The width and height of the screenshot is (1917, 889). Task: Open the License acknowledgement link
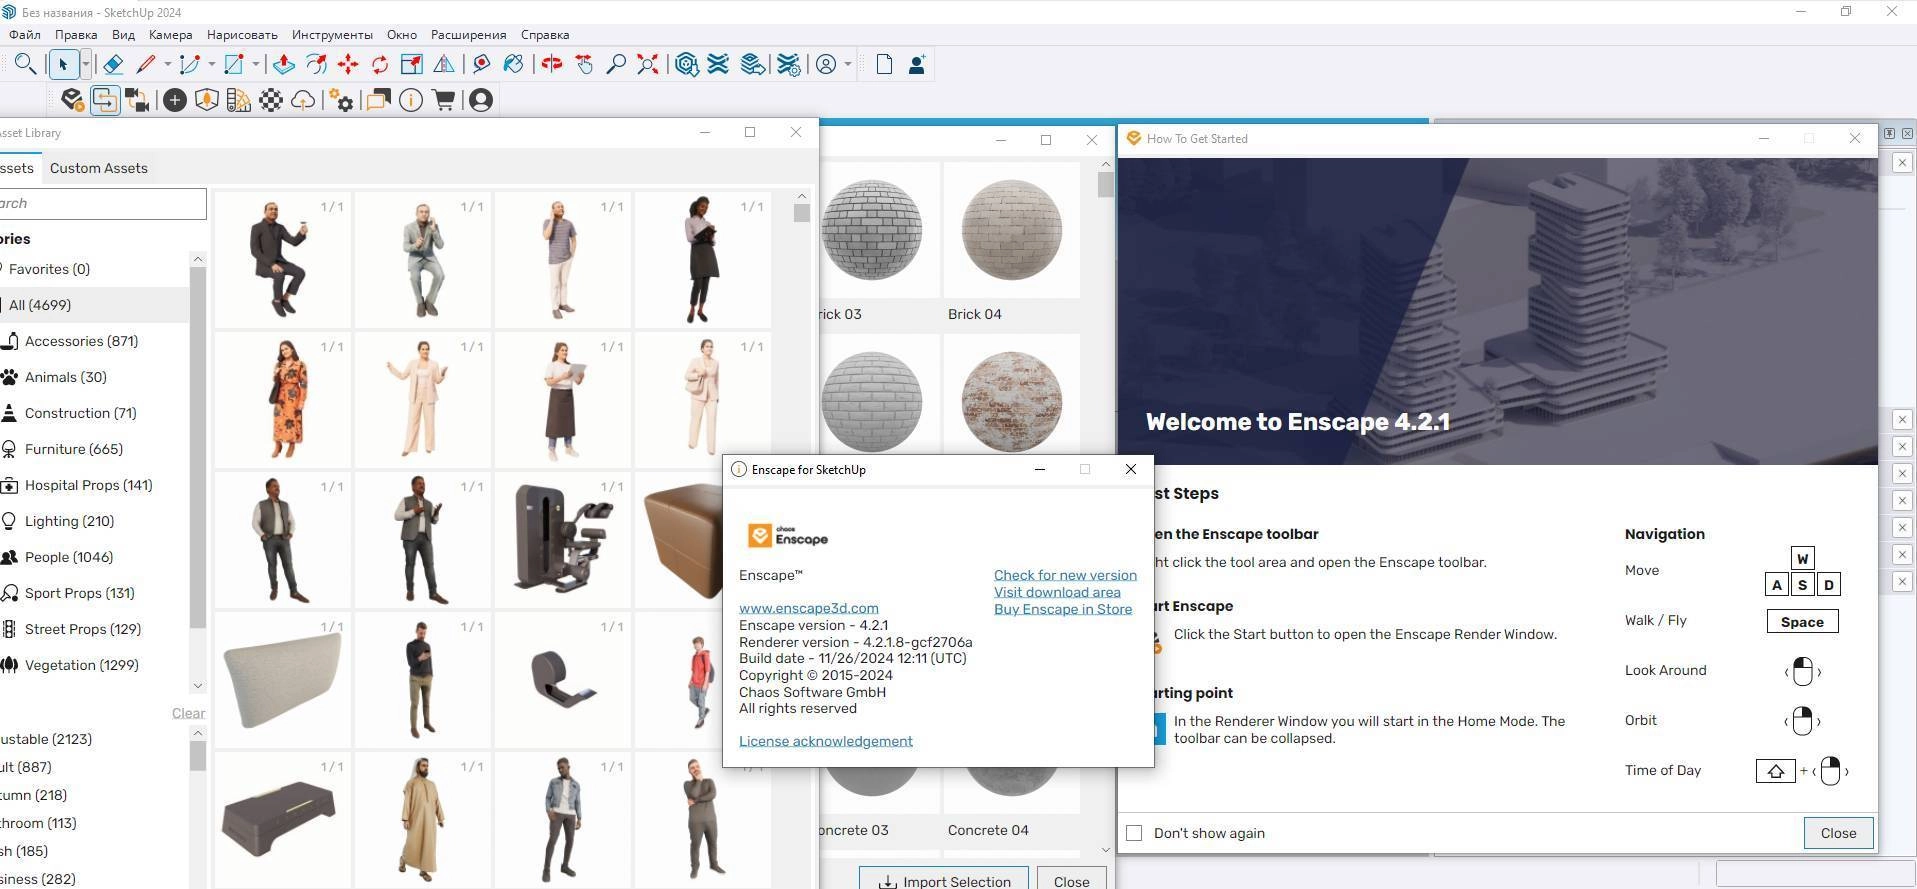click(x=826, y=741)
